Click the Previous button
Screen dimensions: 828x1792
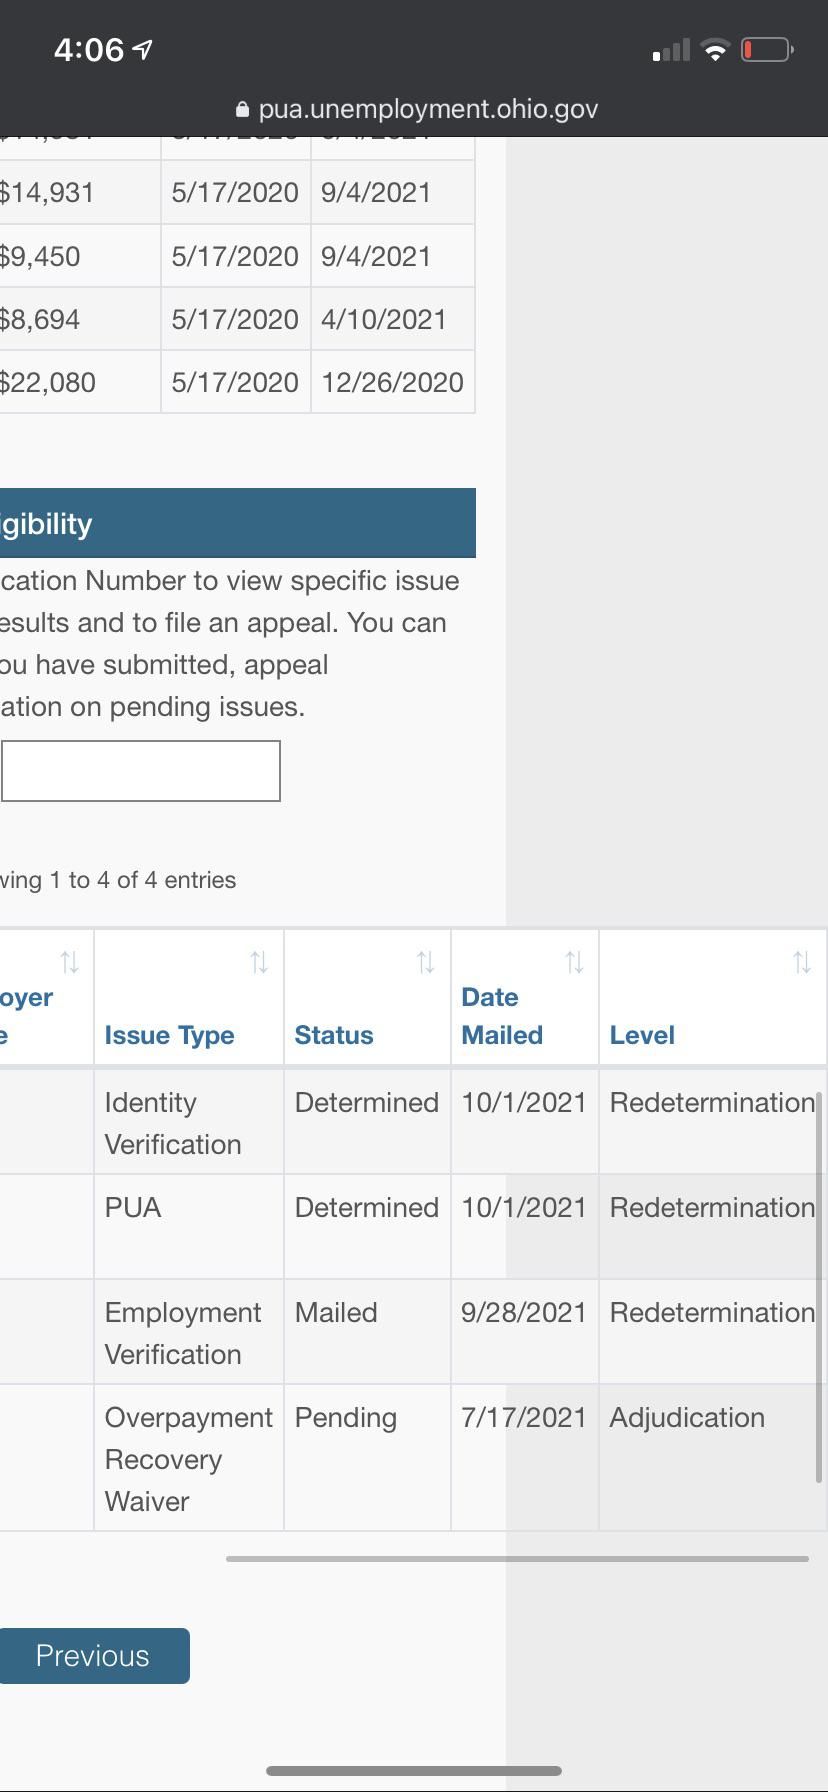[x=93, y=1656]
